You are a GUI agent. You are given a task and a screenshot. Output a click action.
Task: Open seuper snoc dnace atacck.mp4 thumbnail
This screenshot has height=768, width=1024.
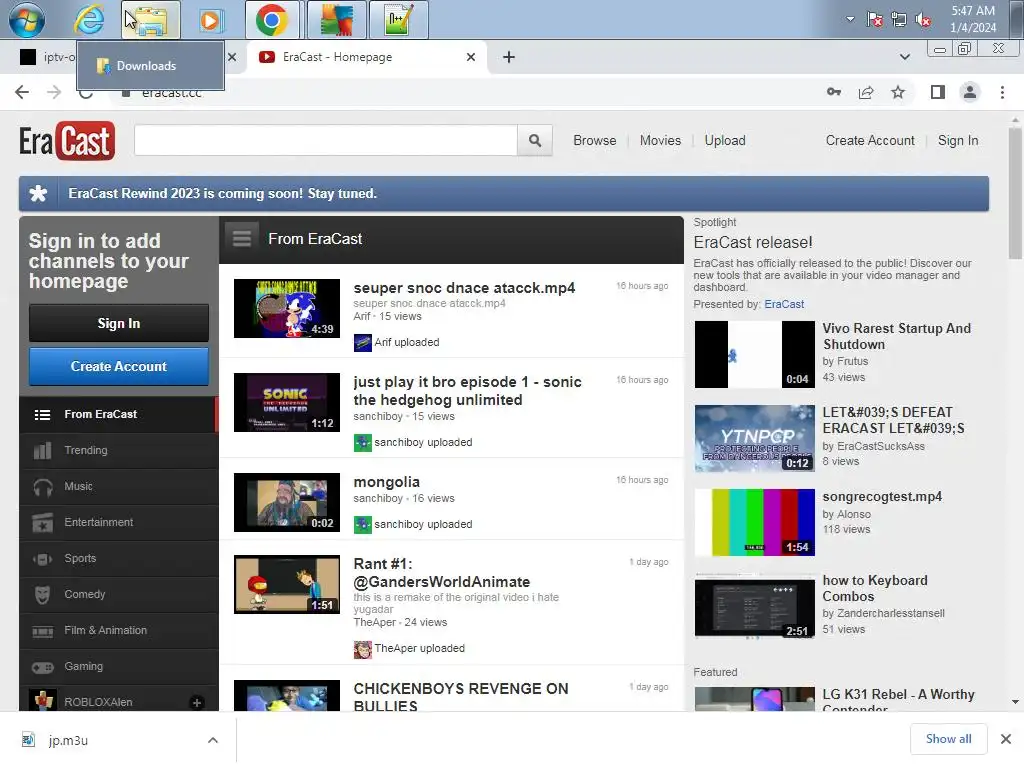pyautogui.click(x=287, y=308)
